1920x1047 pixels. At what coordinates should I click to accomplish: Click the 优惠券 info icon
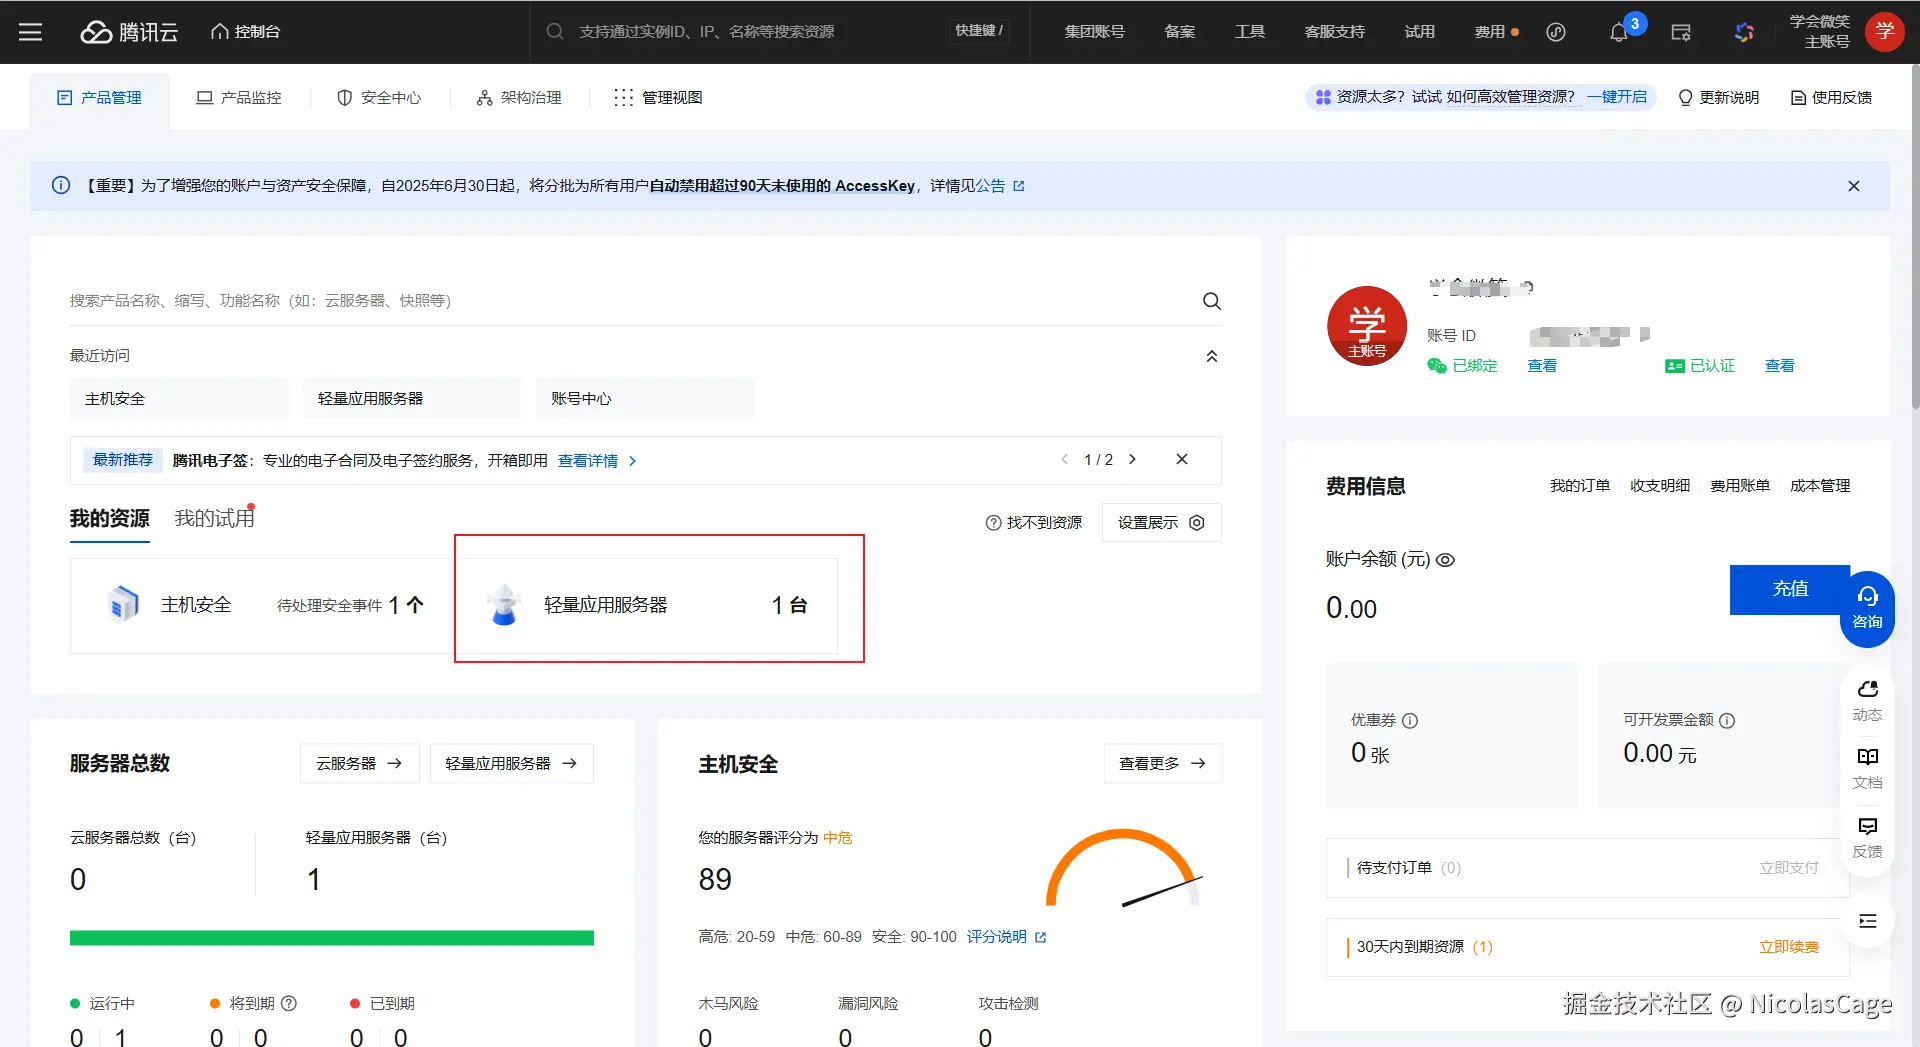[x=1410, y=721]
